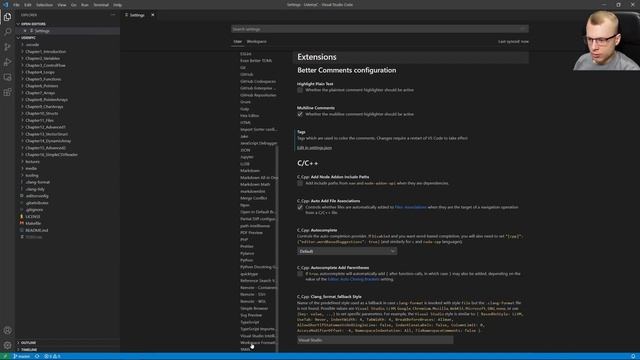Screen dimensions: 640x360
Task: Click the Last synced now label
Action: coord(513,42)
